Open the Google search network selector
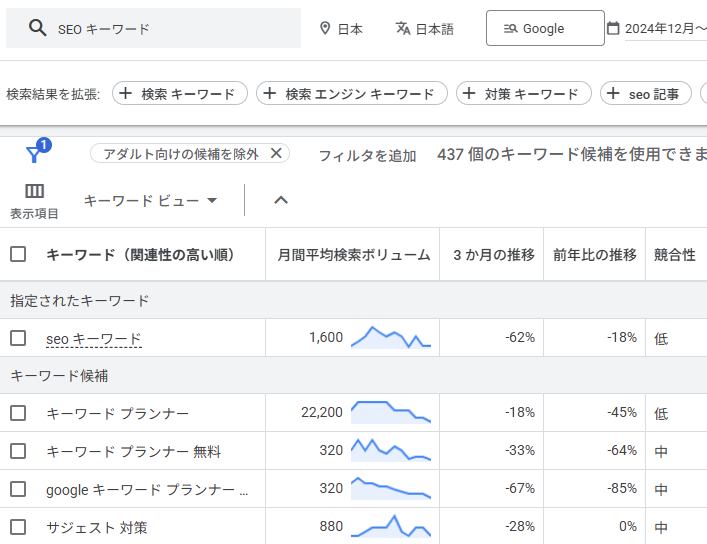The image size is (707, 544). [x=545, y=28]
